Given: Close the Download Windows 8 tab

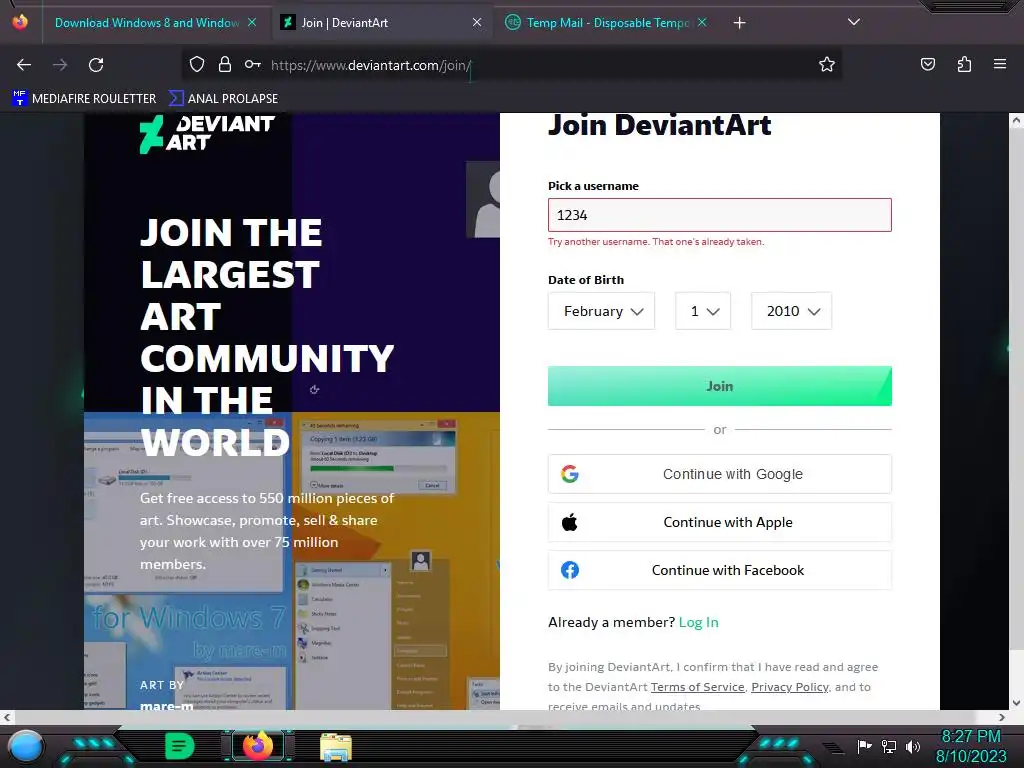Looking at the screenshot, I should click(x=252, y=22).
